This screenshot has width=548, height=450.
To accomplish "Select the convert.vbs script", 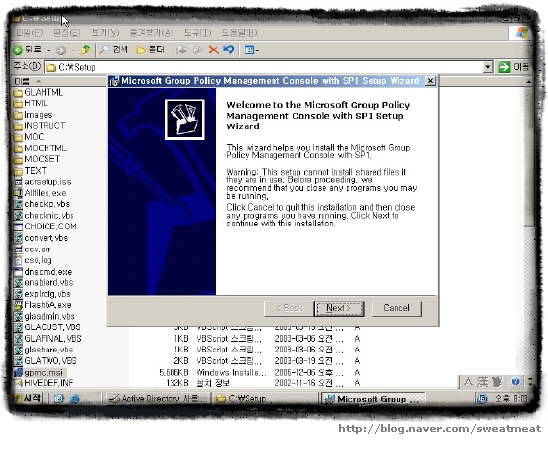I will coord(41,238).
